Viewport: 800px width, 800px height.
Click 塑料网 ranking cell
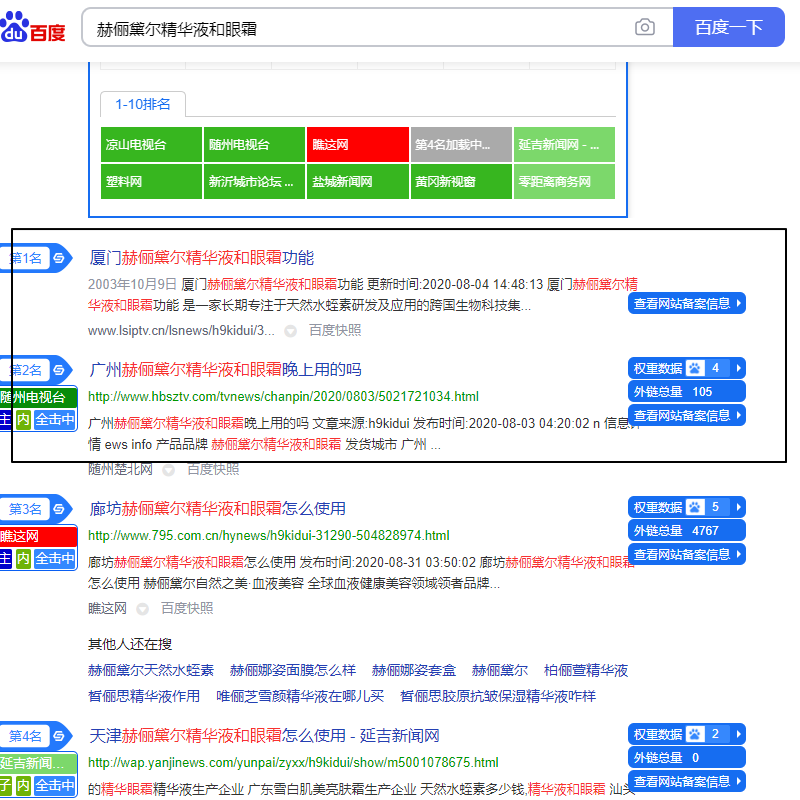click(152, 181)
